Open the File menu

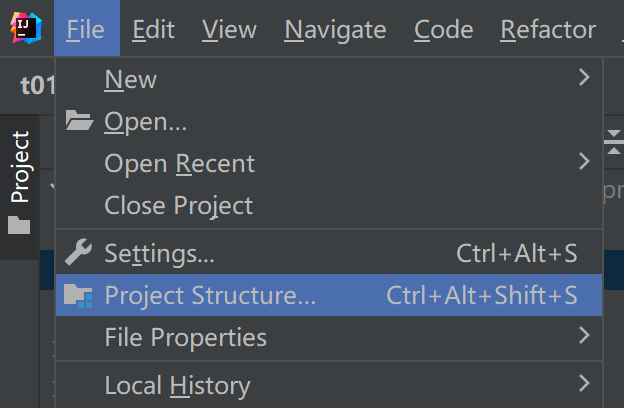86,30
